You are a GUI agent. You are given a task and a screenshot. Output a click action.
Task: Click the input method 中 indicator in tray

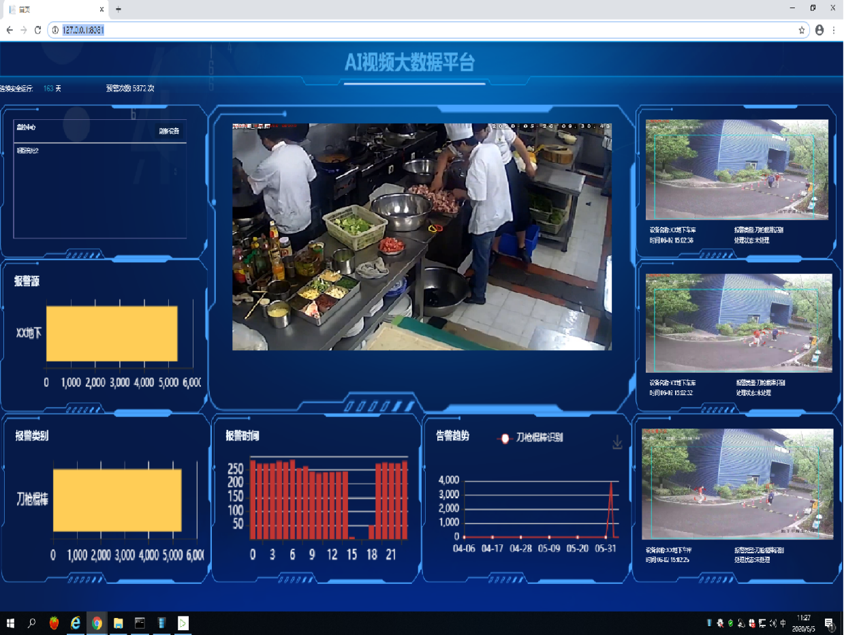pos(783,623)
